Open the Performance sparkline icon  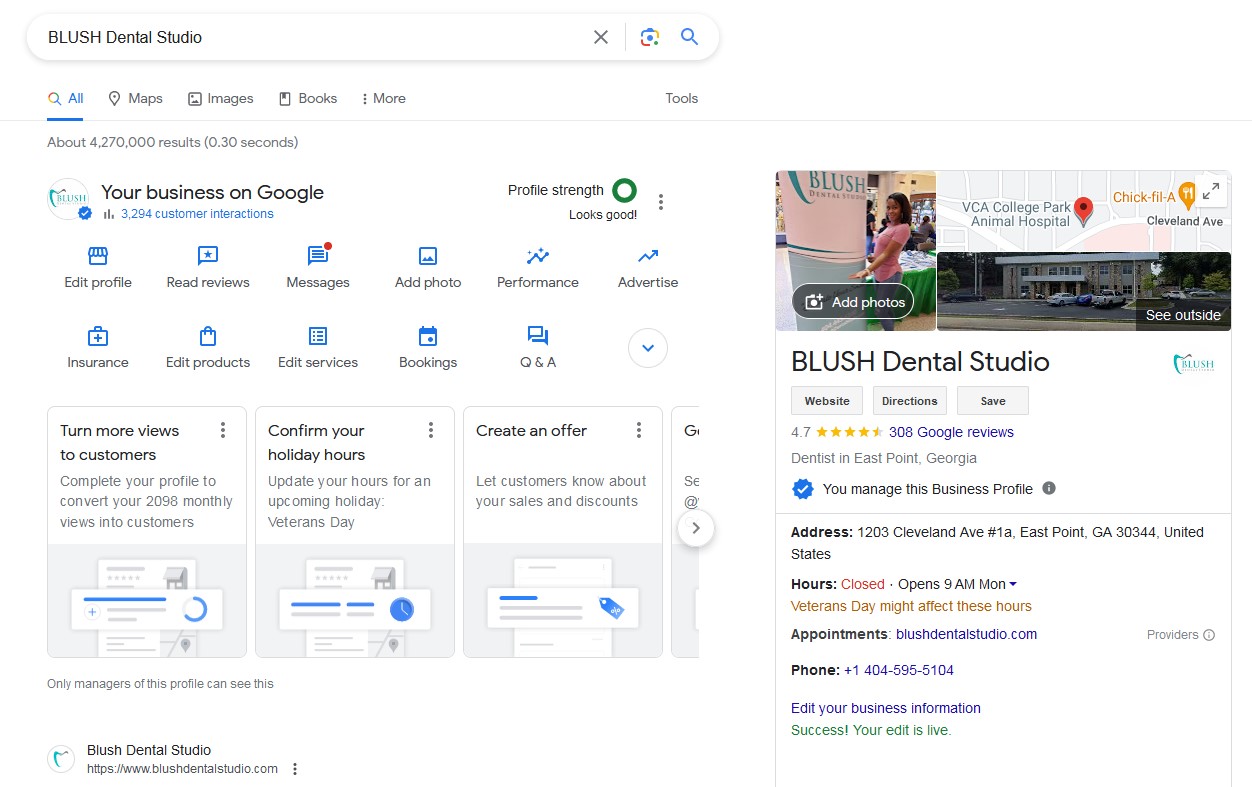click(538, 256)
